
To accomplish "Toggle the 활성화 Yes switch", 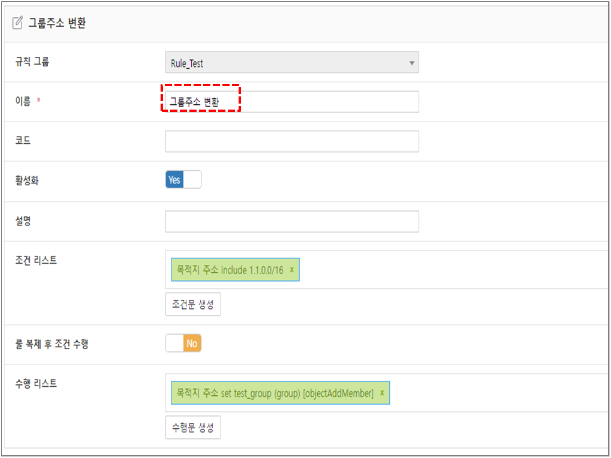I will 183,179.
